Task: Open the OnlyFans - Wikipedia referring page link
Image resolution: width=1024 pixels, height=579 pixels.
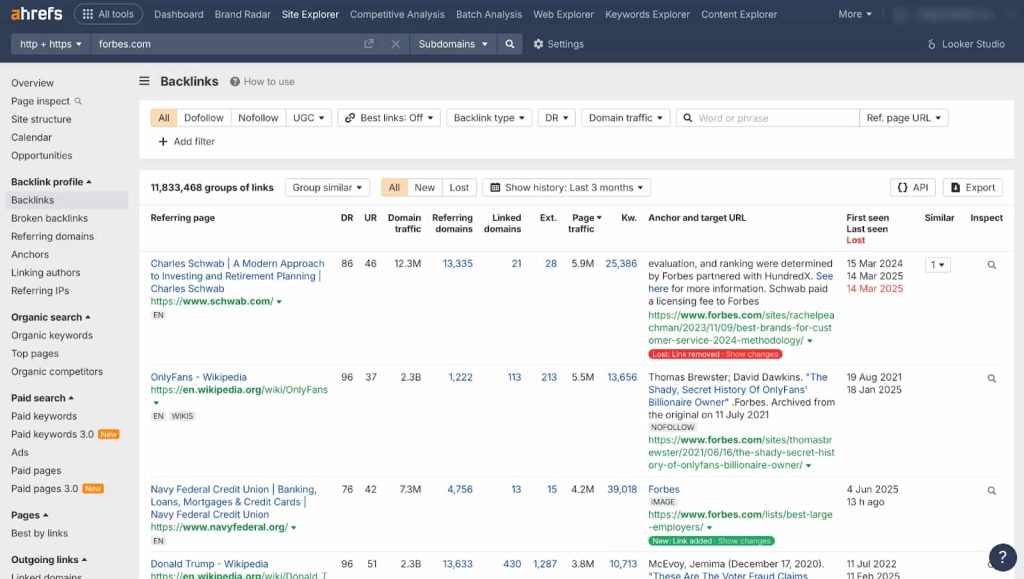Action: 199,377
